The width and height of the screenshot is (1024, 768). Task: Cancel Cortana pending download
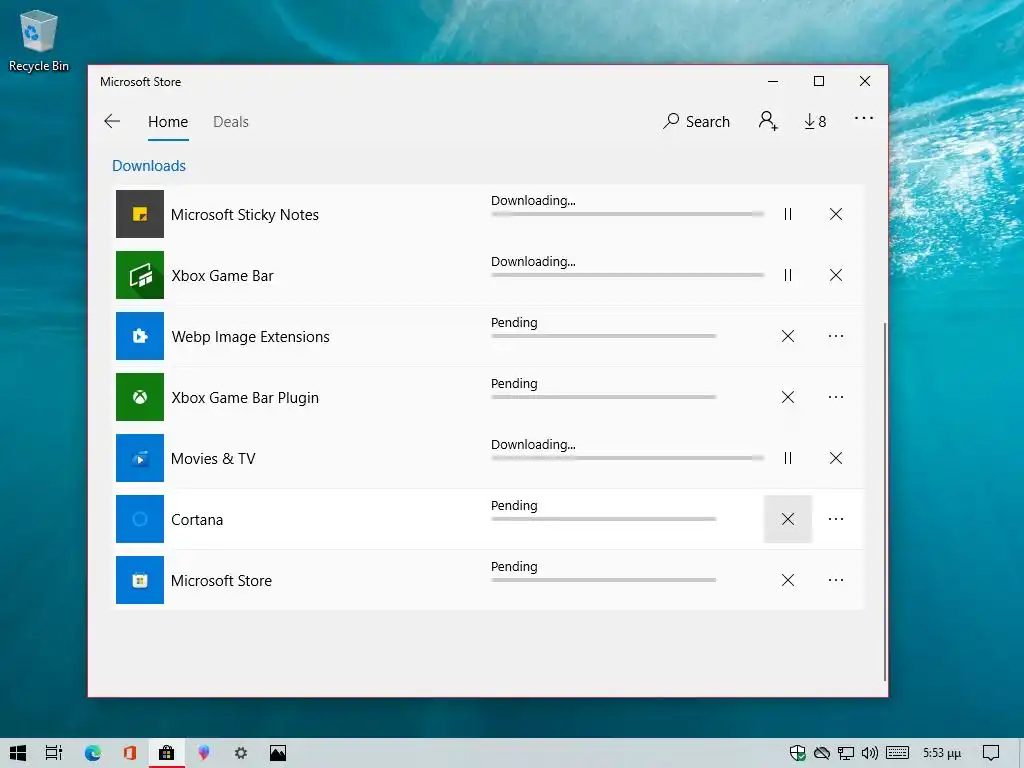click(x=788, y=519)
